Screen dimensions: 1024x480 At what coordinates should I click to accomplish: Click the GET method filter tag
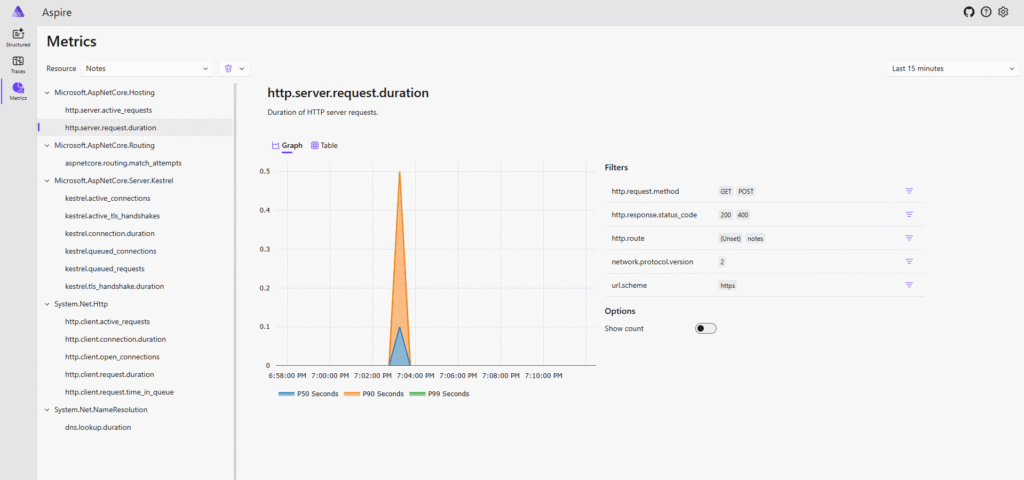[726, 191]
